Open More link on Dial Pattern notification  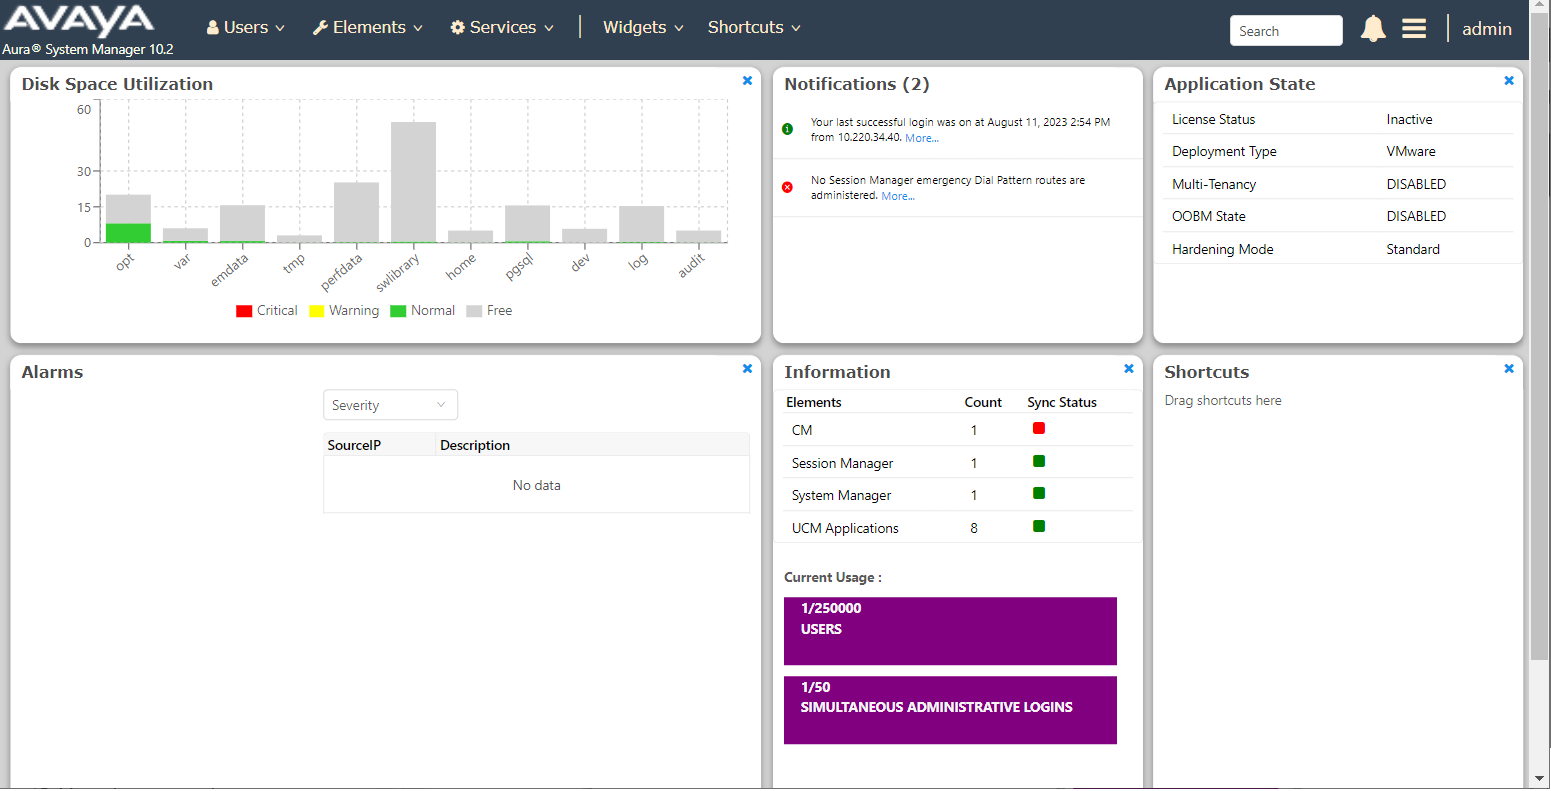pos(898,196)
